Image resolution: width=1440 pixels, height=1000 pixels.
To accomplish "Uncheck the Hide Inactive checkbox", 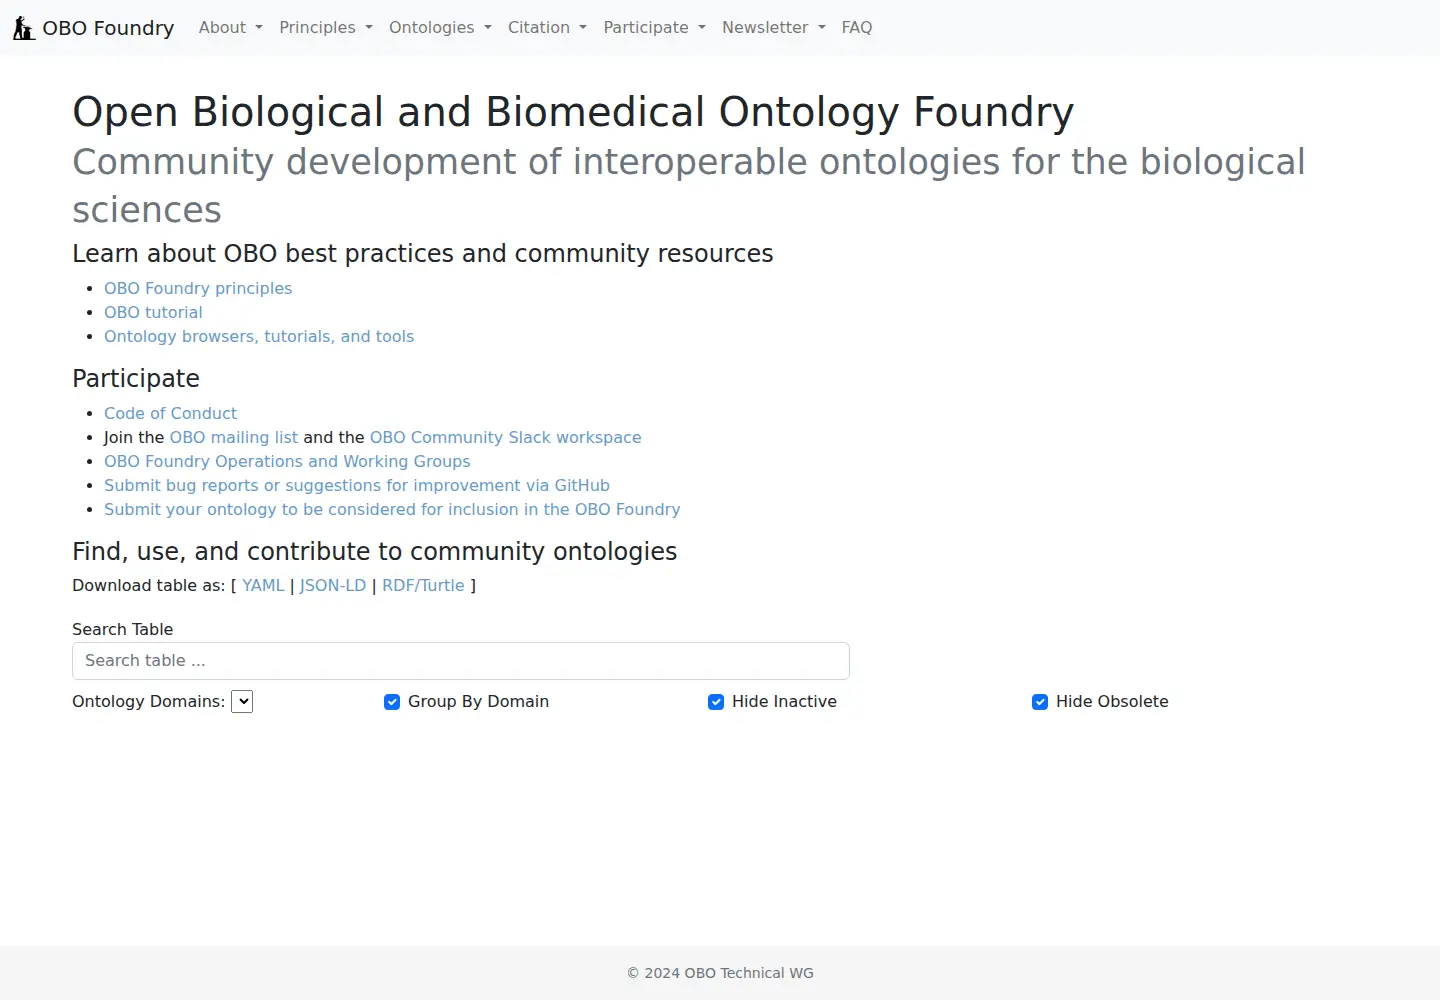I will point(716,702).
